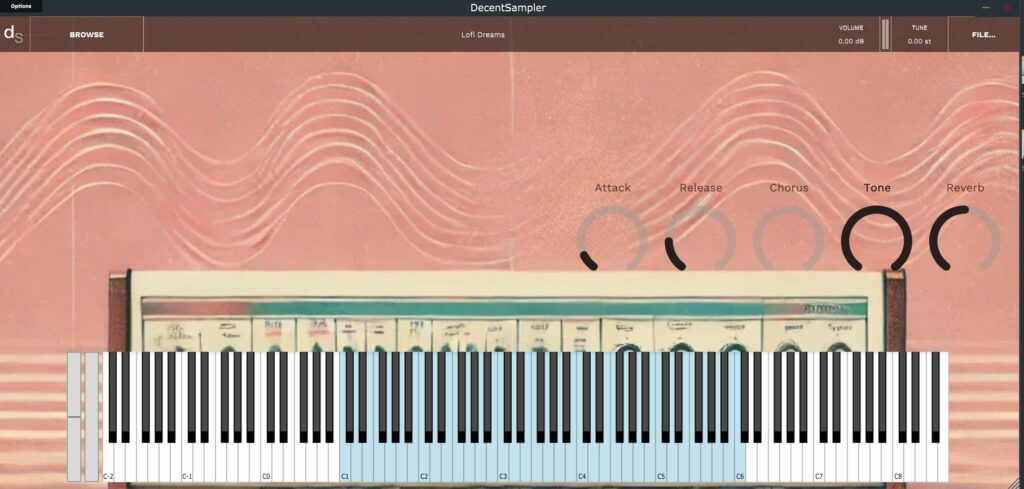1024x489 pixels.
Task: Click the VOLUME 0.00 dB value
Action: 851,41
